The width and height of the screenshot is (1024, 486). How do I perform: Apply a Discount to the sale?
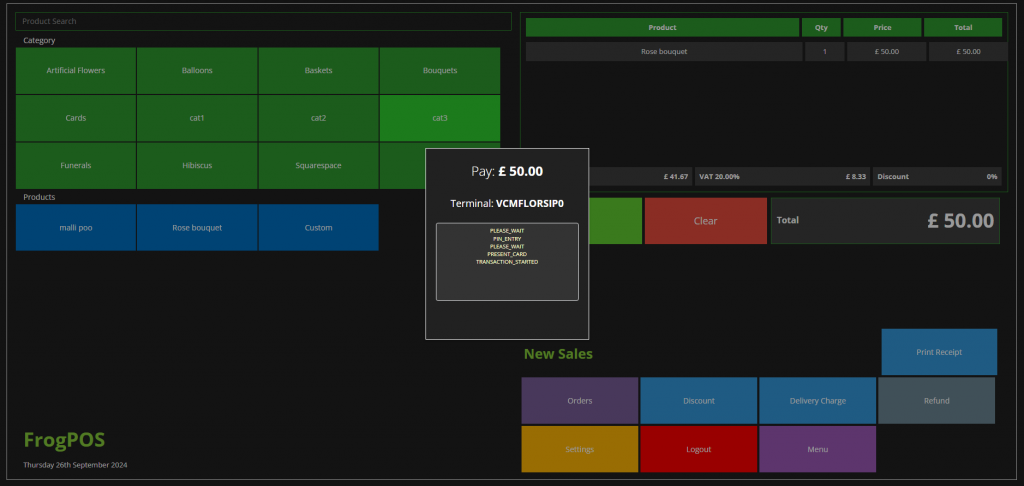[699, 401]
